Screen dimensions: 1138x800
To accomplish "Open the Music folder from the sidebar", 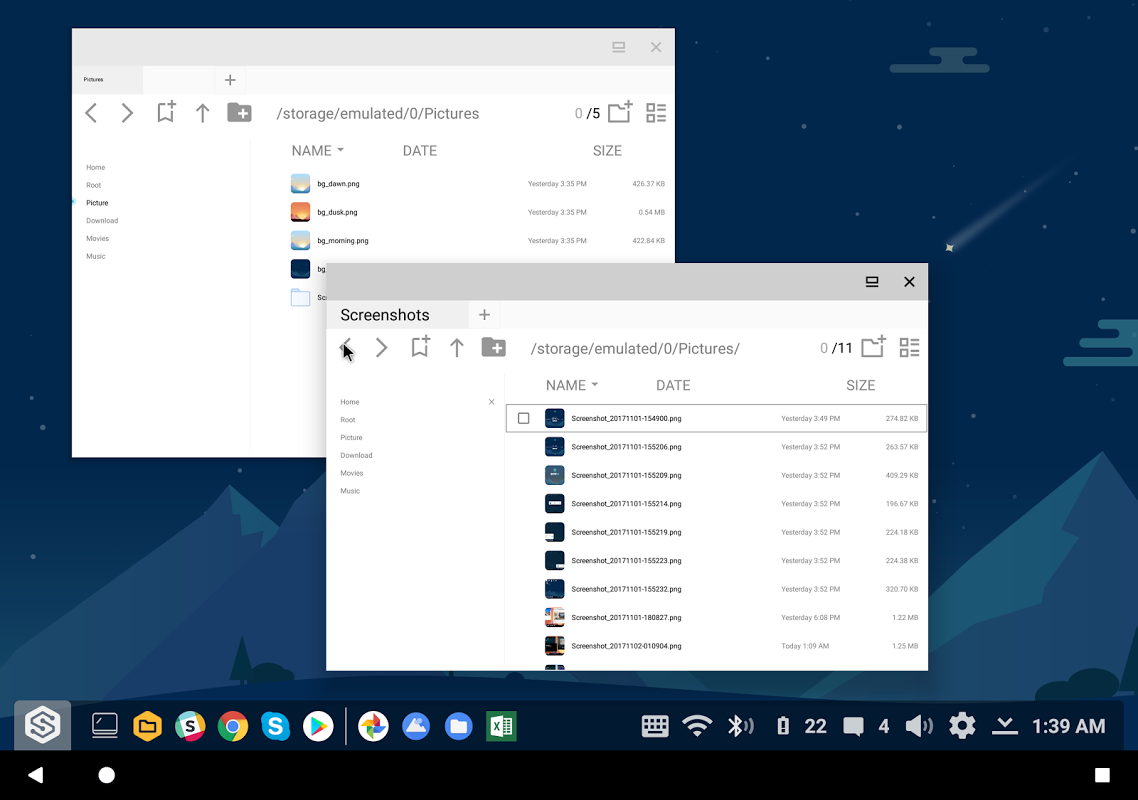I will 350,491.
